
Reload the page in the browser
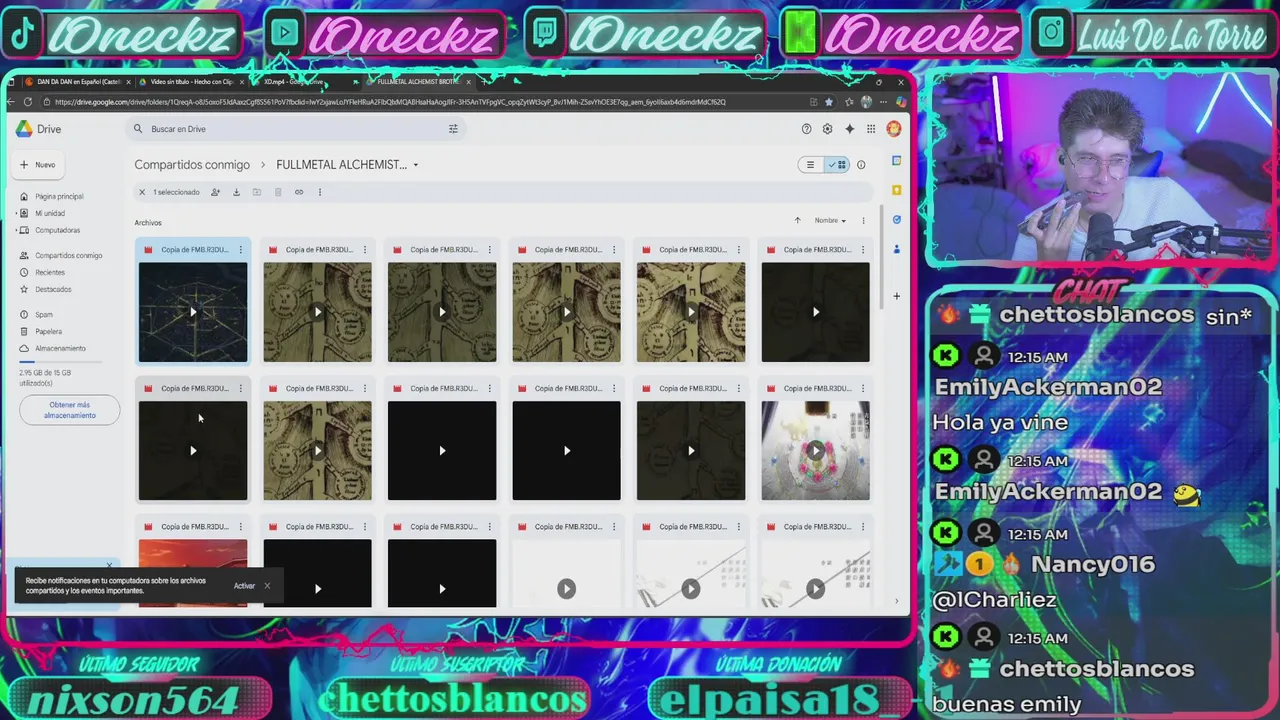pyautogui.click(x=28, y=102)
